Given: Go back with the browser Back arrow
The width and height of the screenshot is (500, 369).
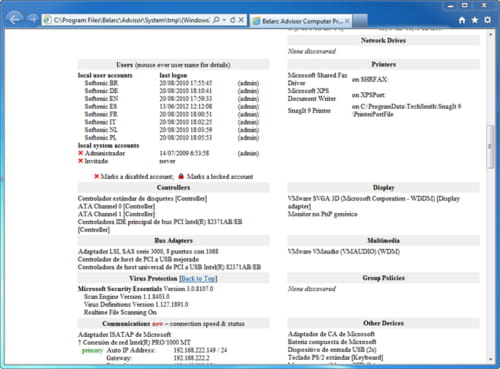Looking at the screenshot, I should pyautogui.click(x=14, y=19).
